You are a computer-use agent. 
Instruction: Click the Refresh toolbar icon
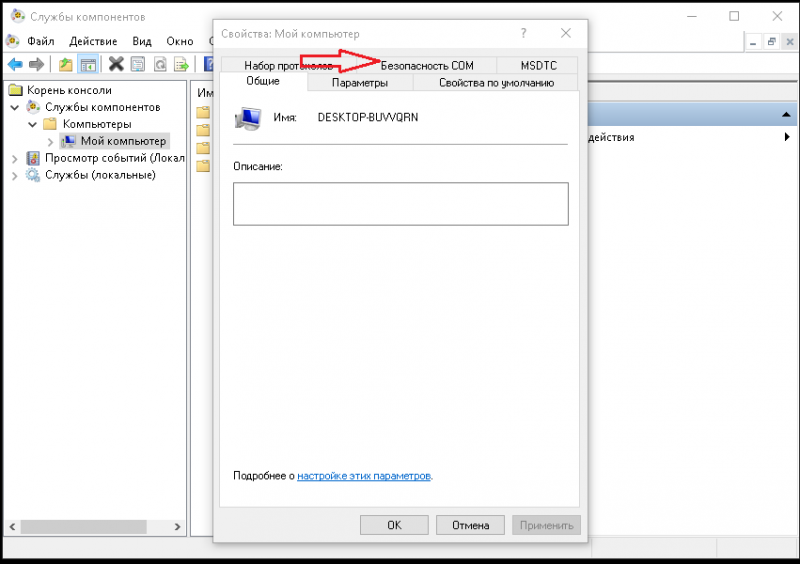point(160,64)
